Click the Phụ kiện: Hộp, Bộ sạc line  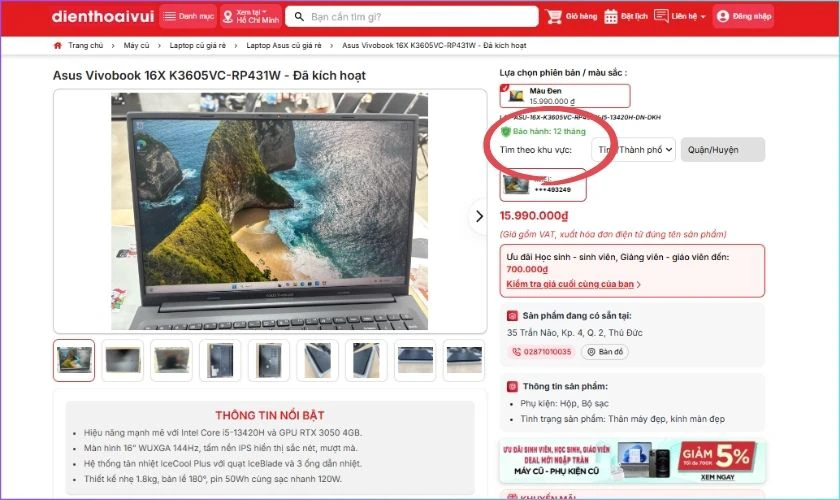click(564, 404)
